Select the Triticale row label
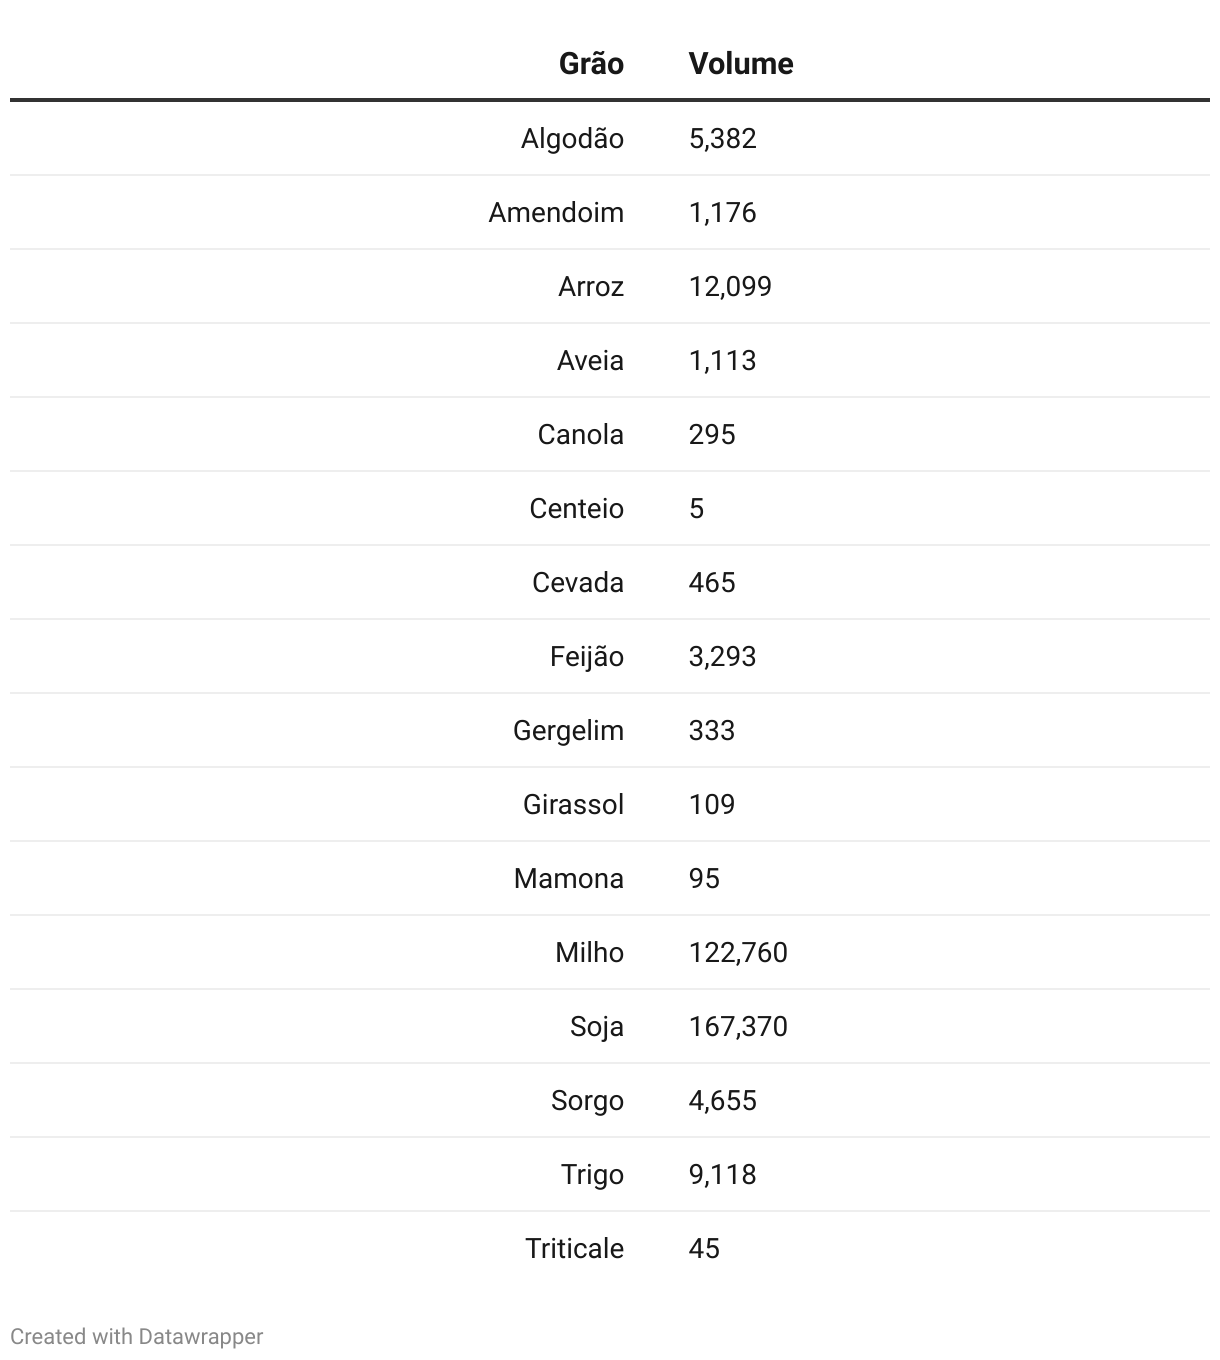Viewport: 1220px width, 1360px height. pyautogui.click(x=574, y=1249)
